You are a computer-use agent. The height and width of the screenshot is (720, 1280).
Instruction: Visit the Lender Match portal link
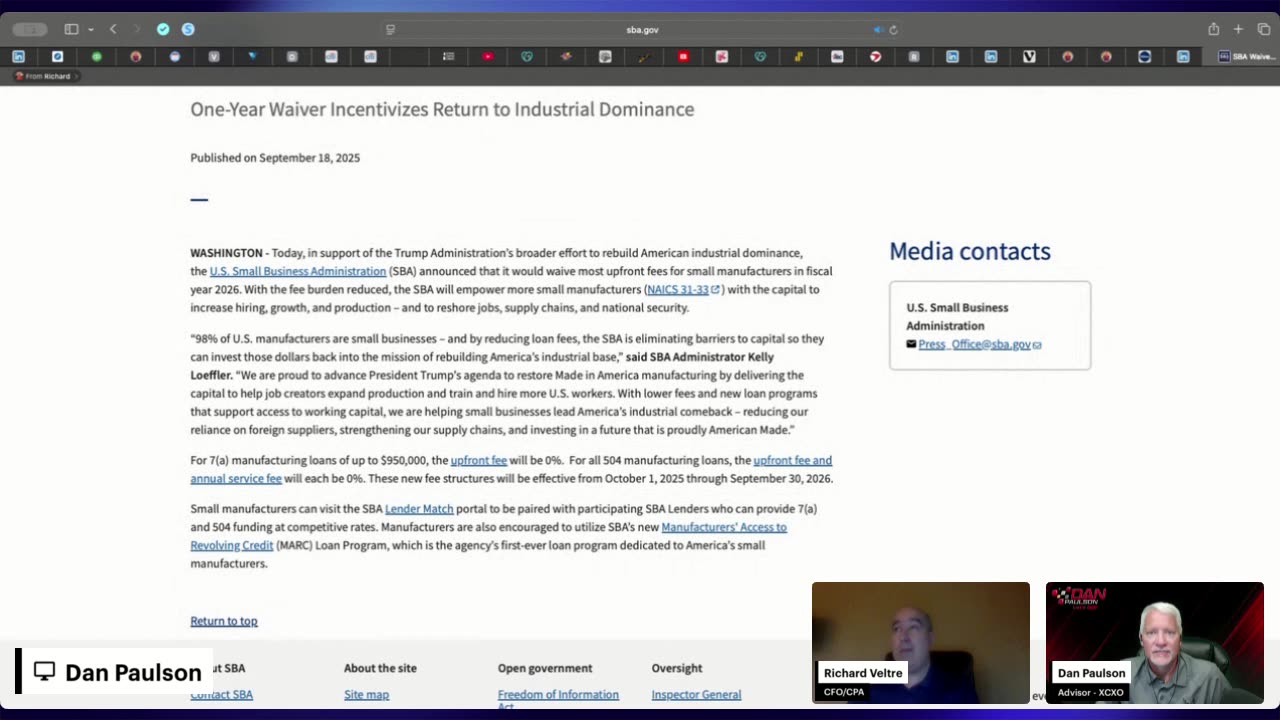click(x=419, y=509)
